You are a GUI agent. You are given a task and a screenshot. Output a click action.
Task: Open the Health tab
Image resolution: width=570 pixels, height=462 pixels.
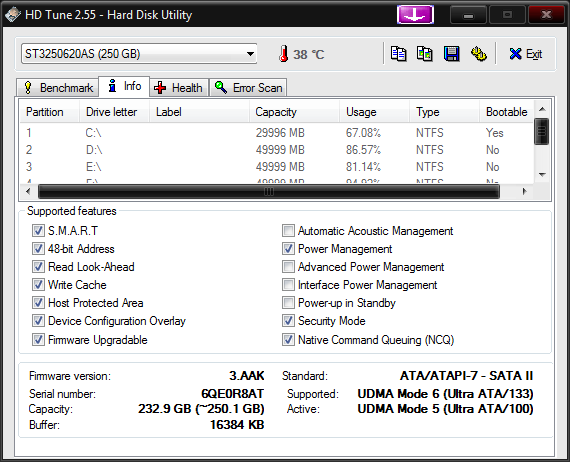click(178, 88)
